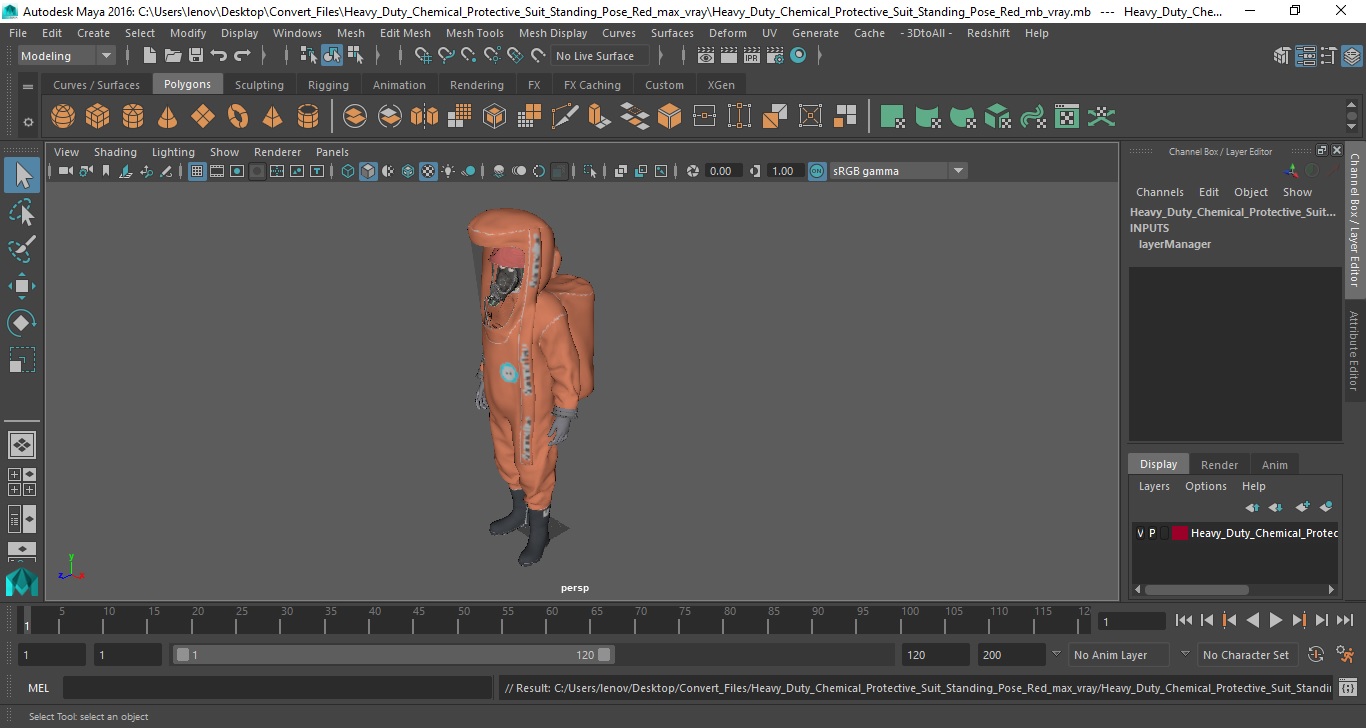Click the MEL command input field
The width and height of the screenshot is (1366, 728).
point(277,688)
